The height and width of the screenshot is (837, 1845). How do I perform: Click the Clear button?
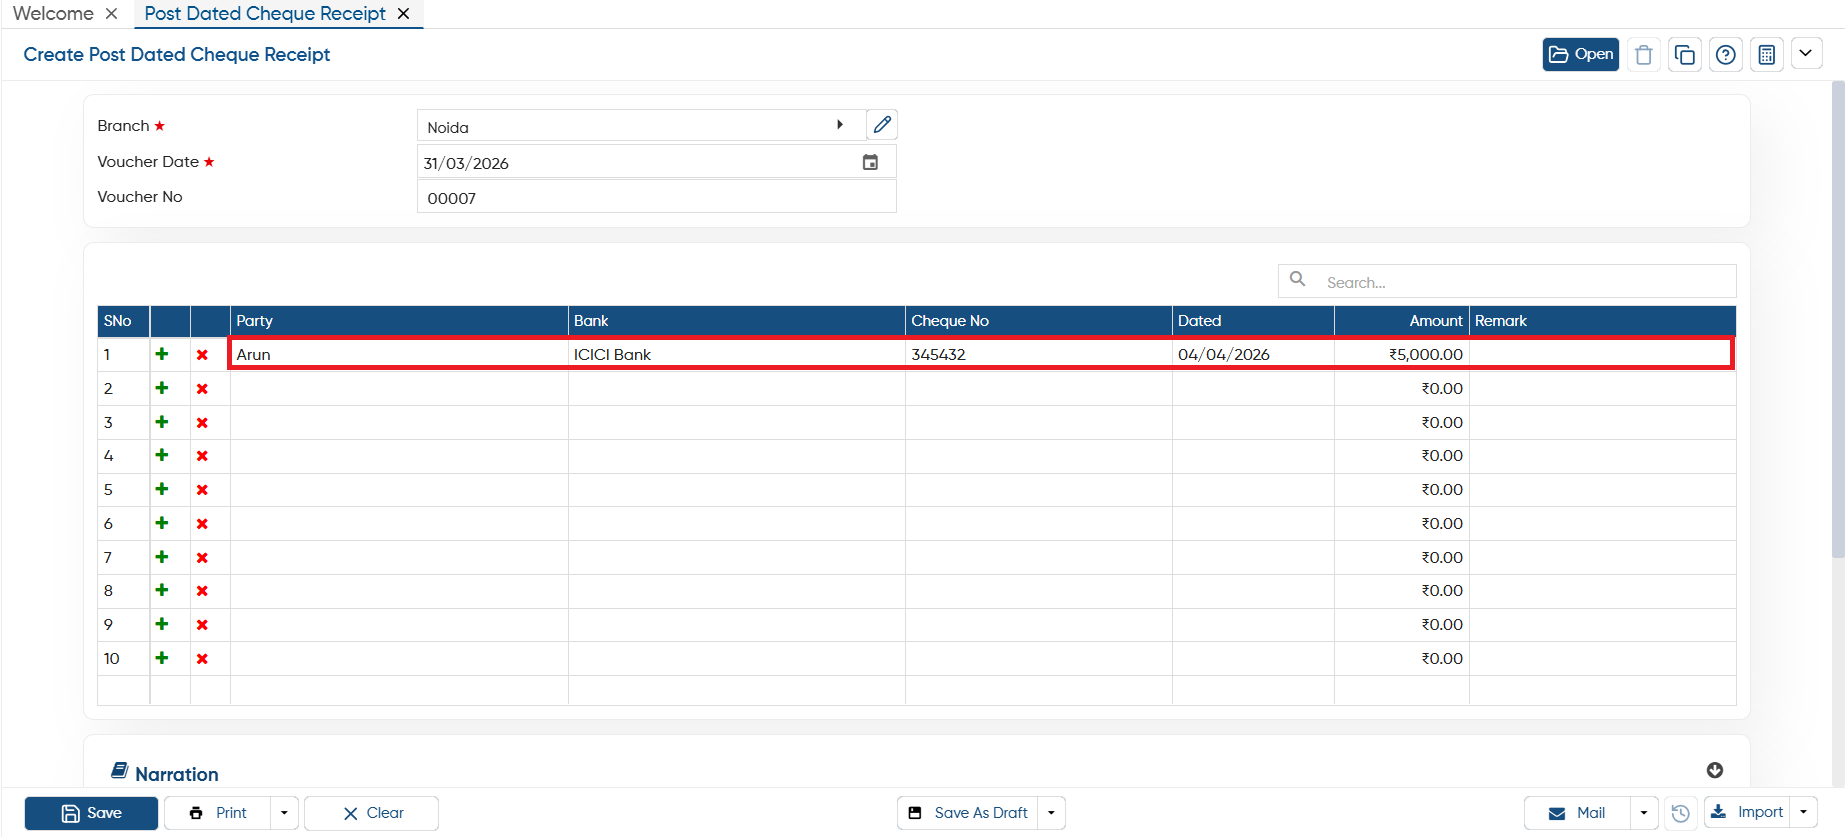(x=372, y=813)
